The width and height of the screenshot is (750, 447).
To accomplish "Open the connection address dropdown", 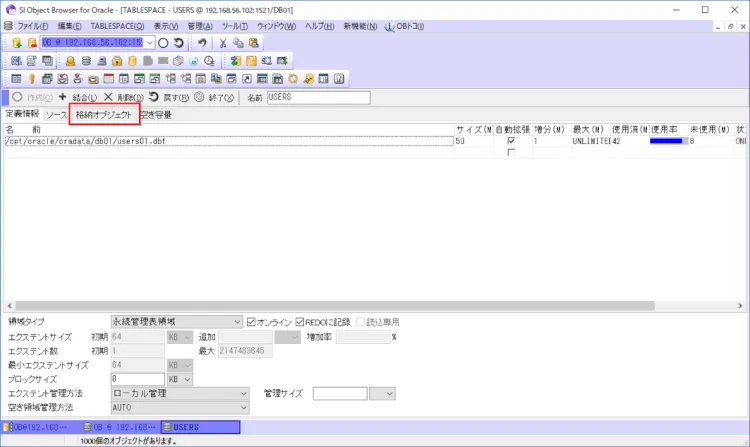I will [150, 43].
